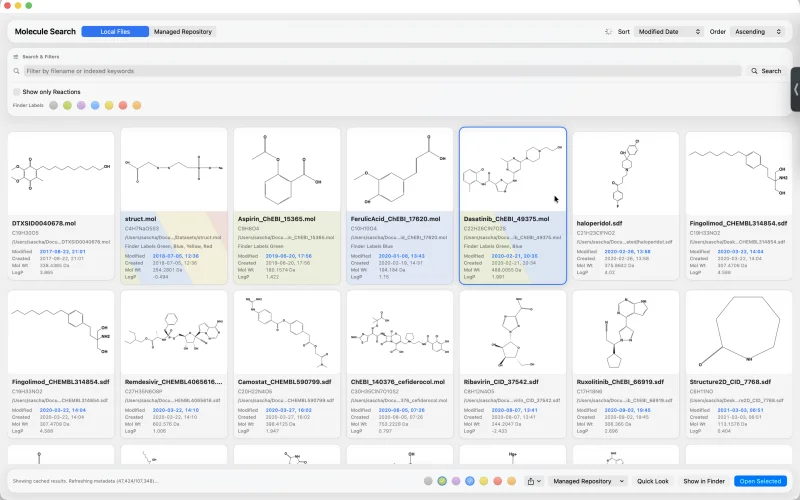Select the Aspirin_ChEBI_15365.mol structure thumbnail
Screen dimensions: 800x500
[287, 169]
